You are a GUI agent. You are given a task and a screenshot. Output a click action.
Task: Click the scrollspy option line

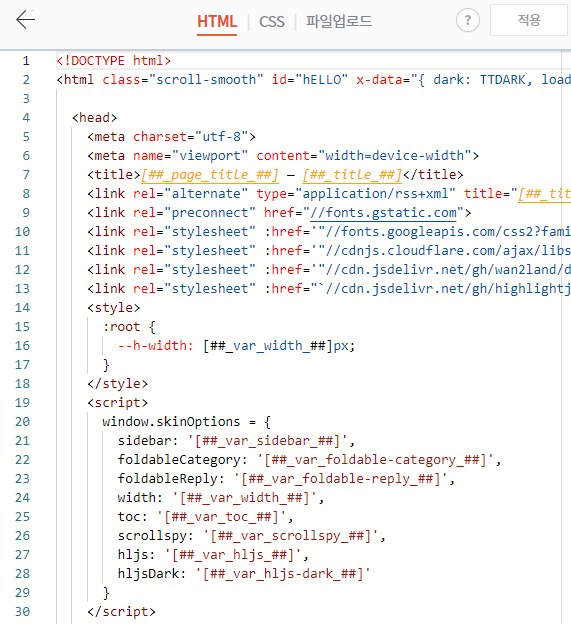(x=251, y=536)
